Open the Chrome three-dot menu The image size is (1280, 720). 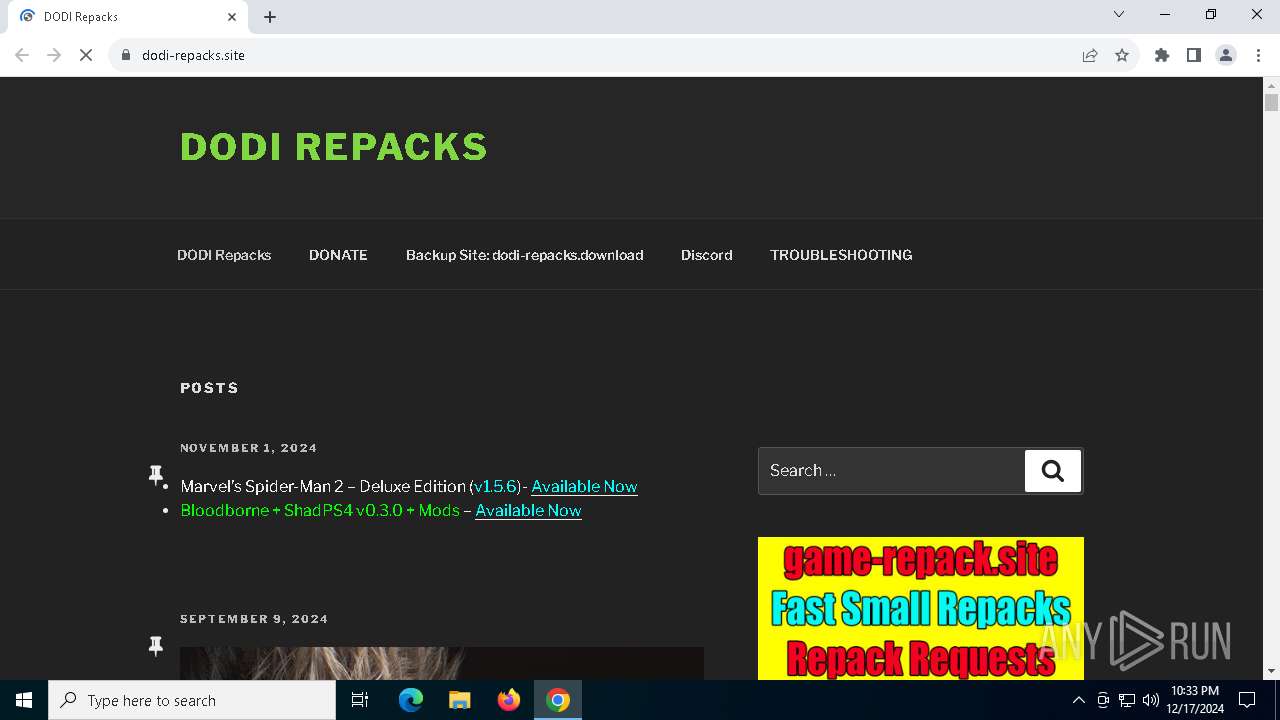pyautogui.click(x=1258, y=55)
